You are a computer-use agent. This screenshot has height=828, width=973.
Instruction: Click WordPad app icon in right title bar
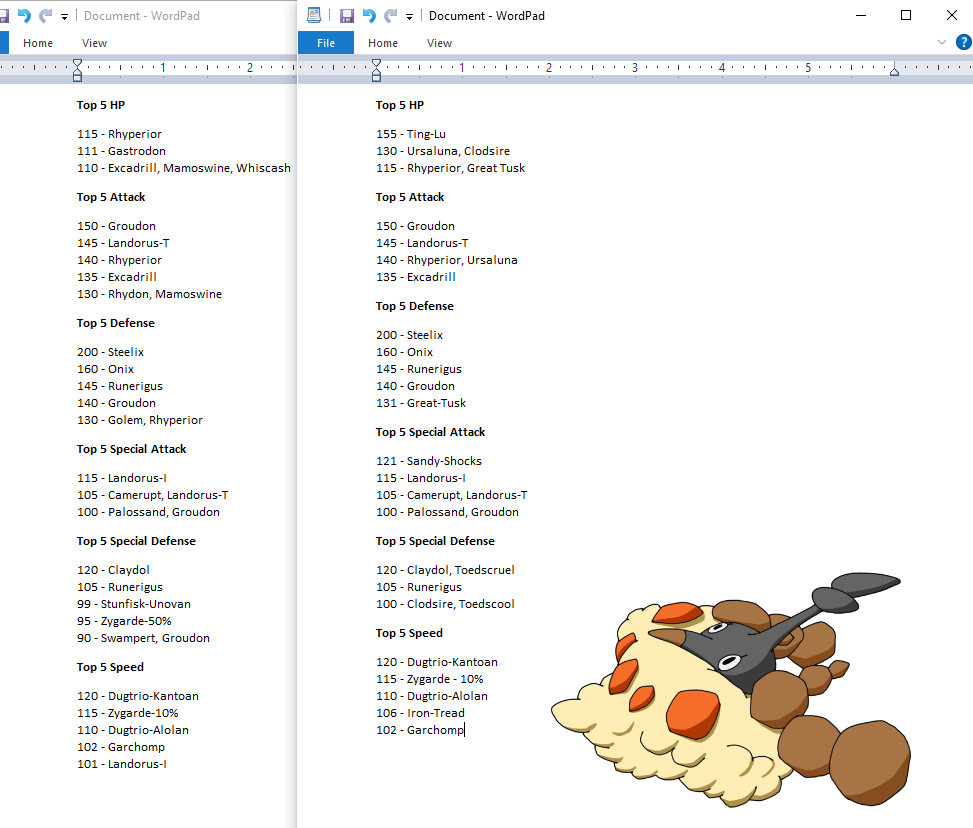(x=314, y=15)
